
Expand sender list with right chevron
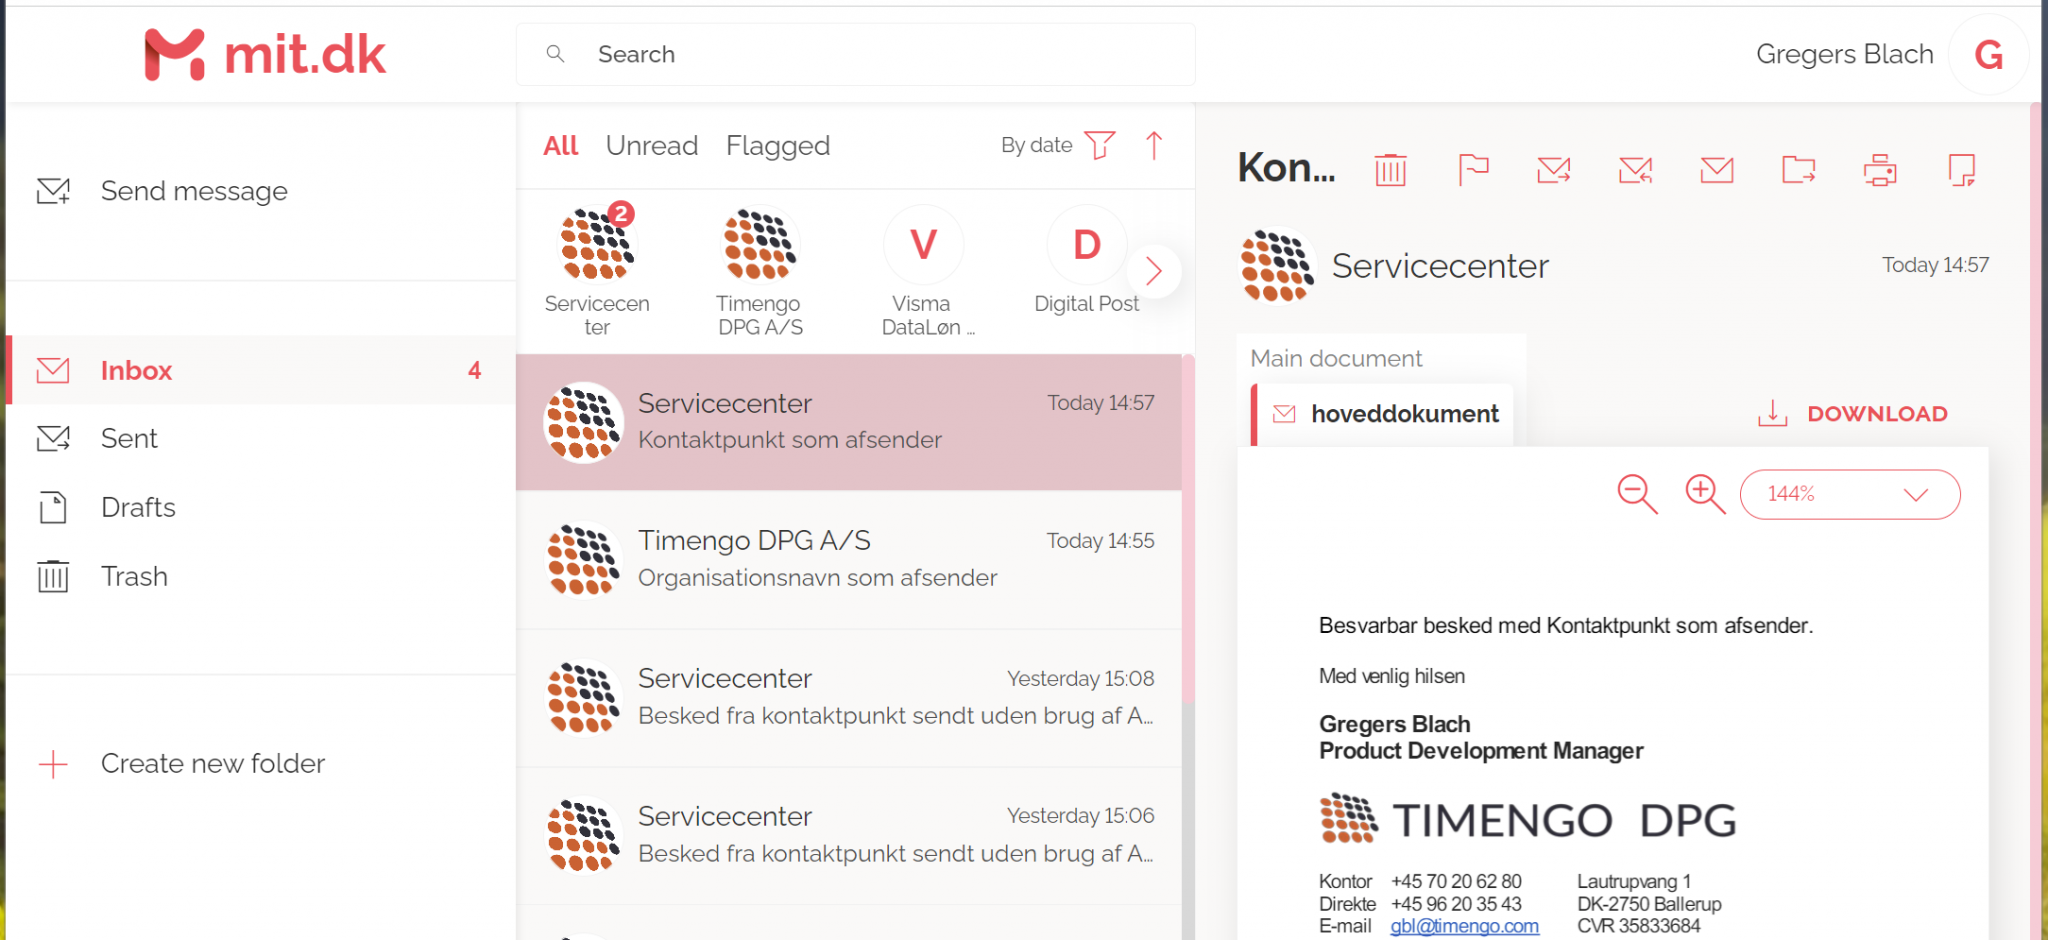click(x=1154, y=271)
